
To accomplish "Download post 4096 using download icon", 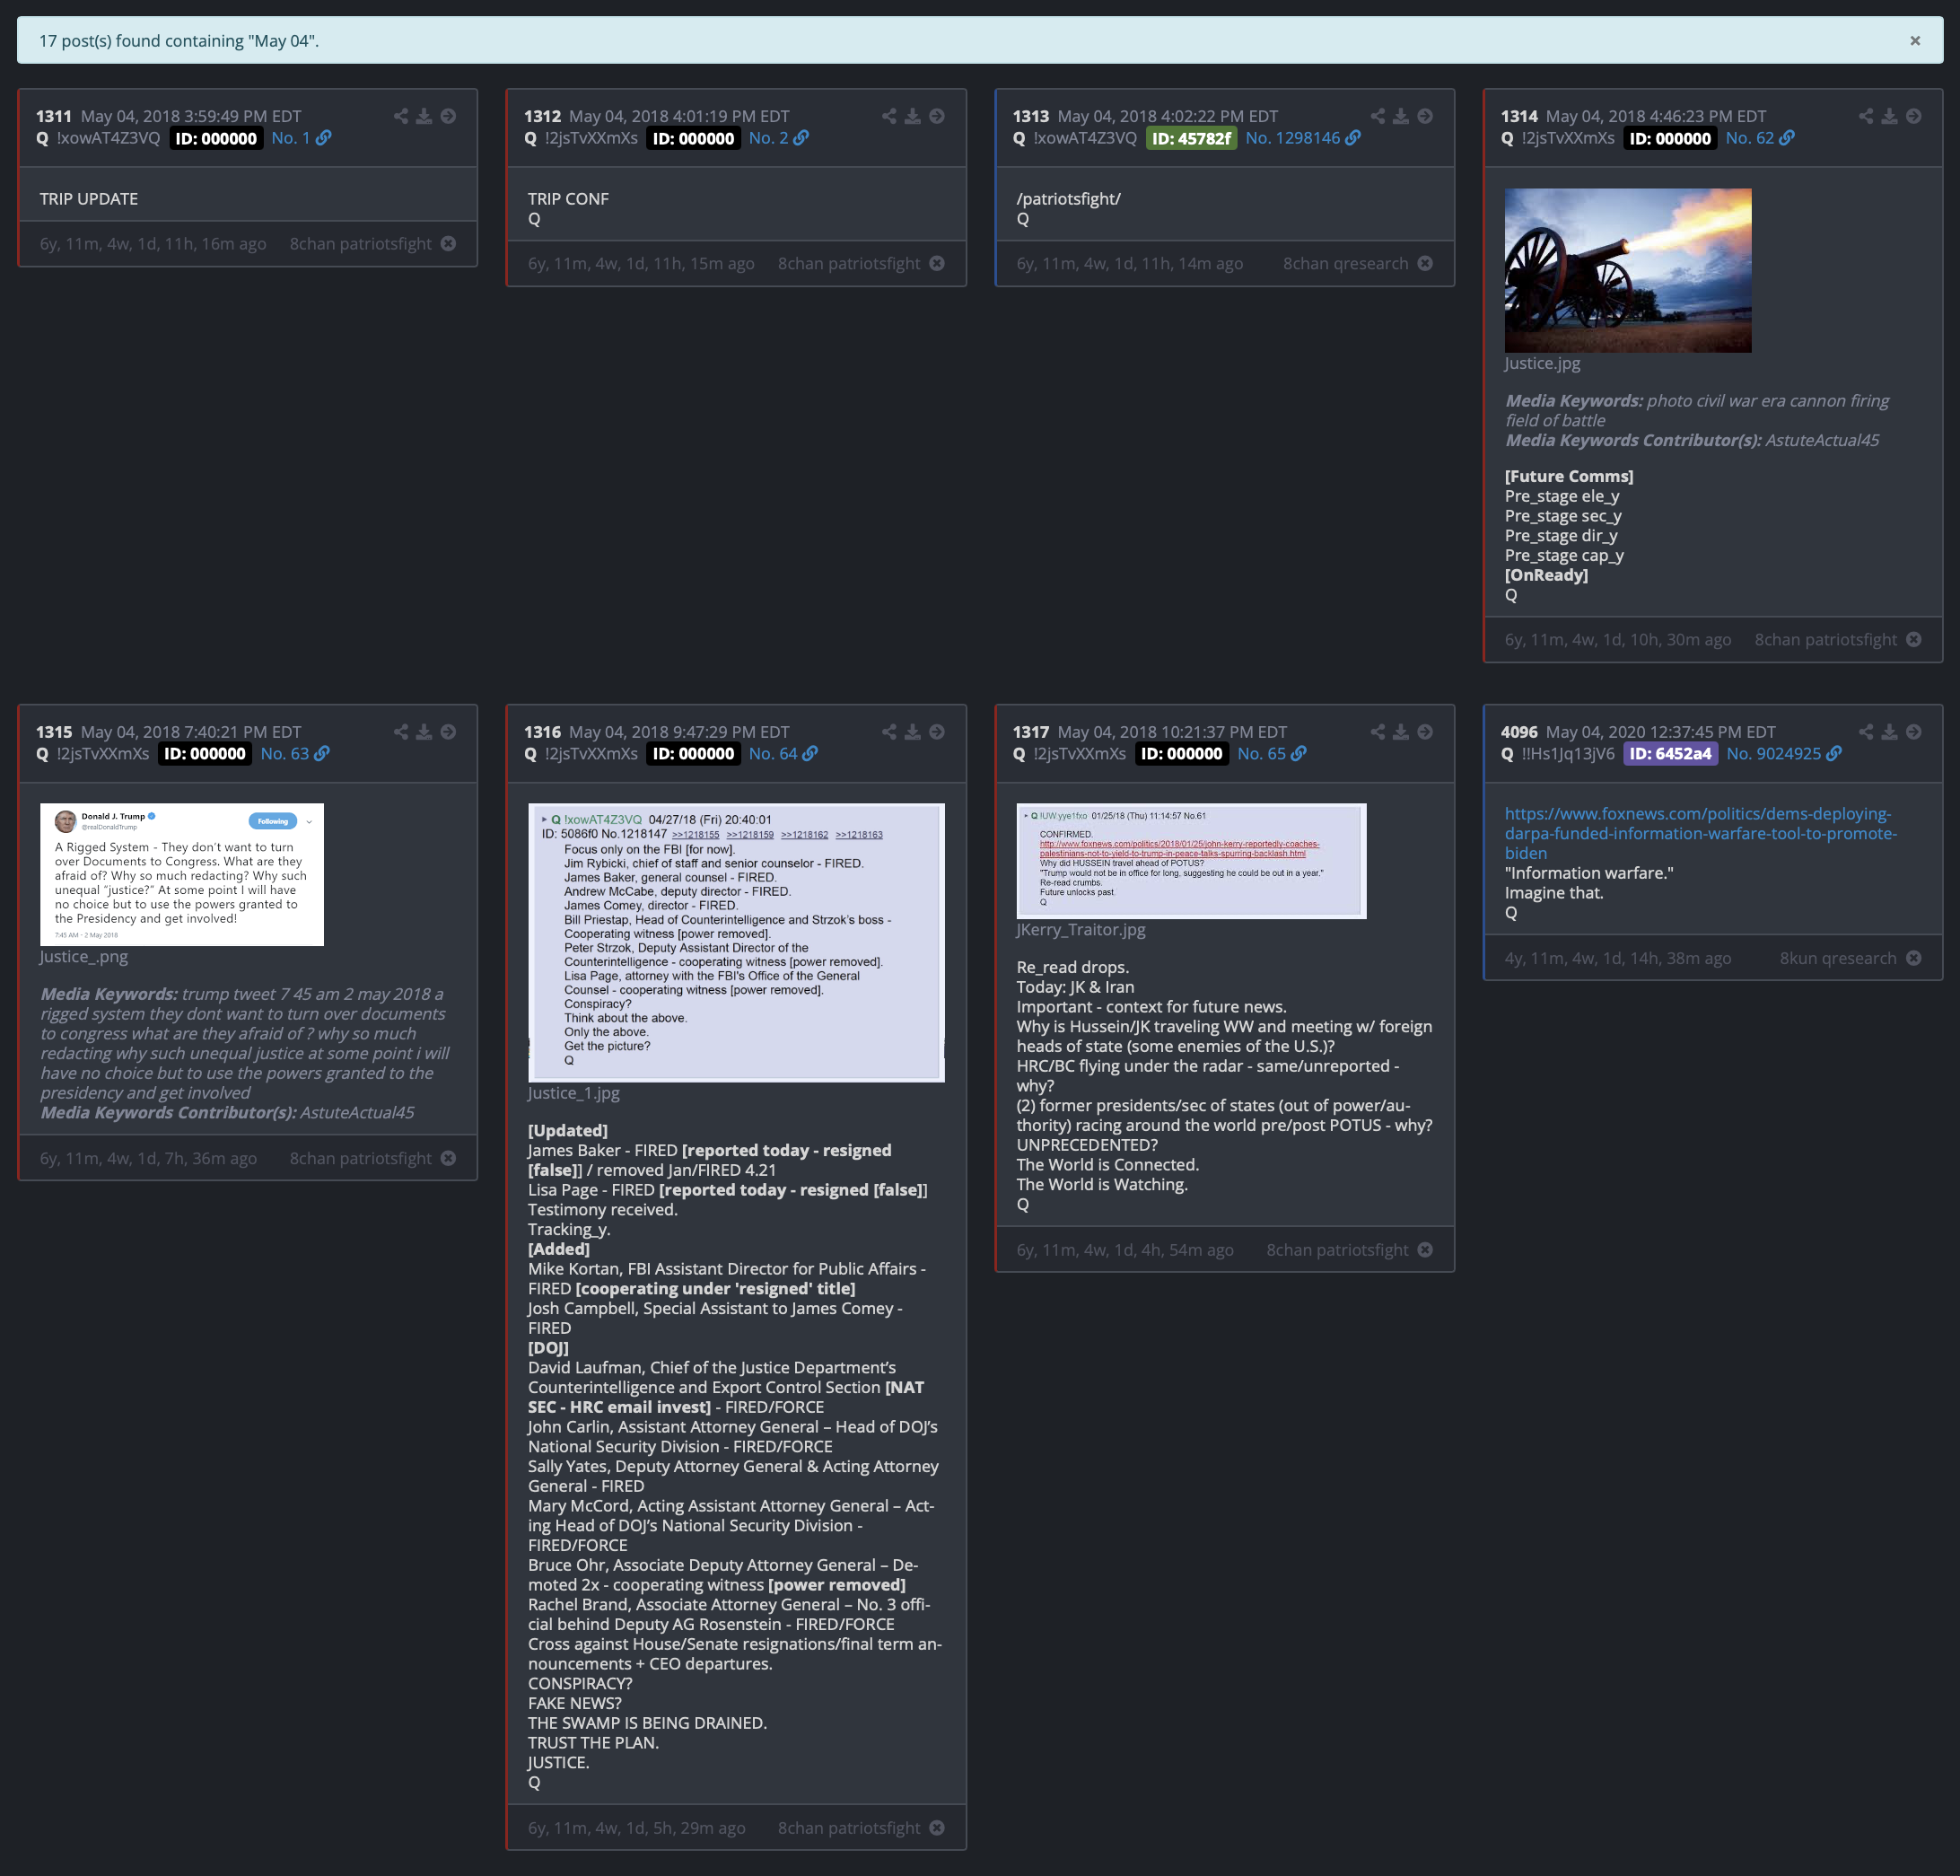I will tap(1889, 732).
